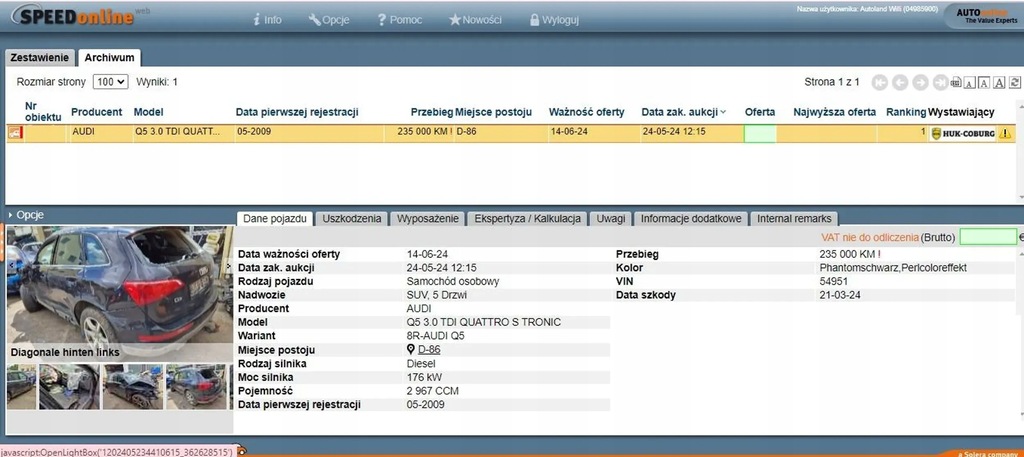The height and width of the screenshot is (457, 1024).
Task: Open the Ekspertyza / Kalkulacja tab
Action: [x=527, y=218]
